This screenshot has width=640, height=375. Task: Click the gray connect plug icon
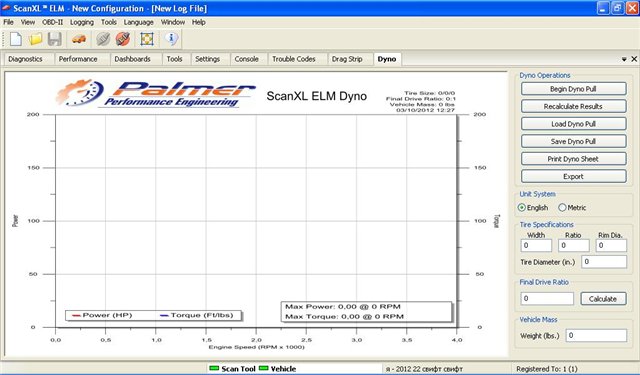(103, 39)
